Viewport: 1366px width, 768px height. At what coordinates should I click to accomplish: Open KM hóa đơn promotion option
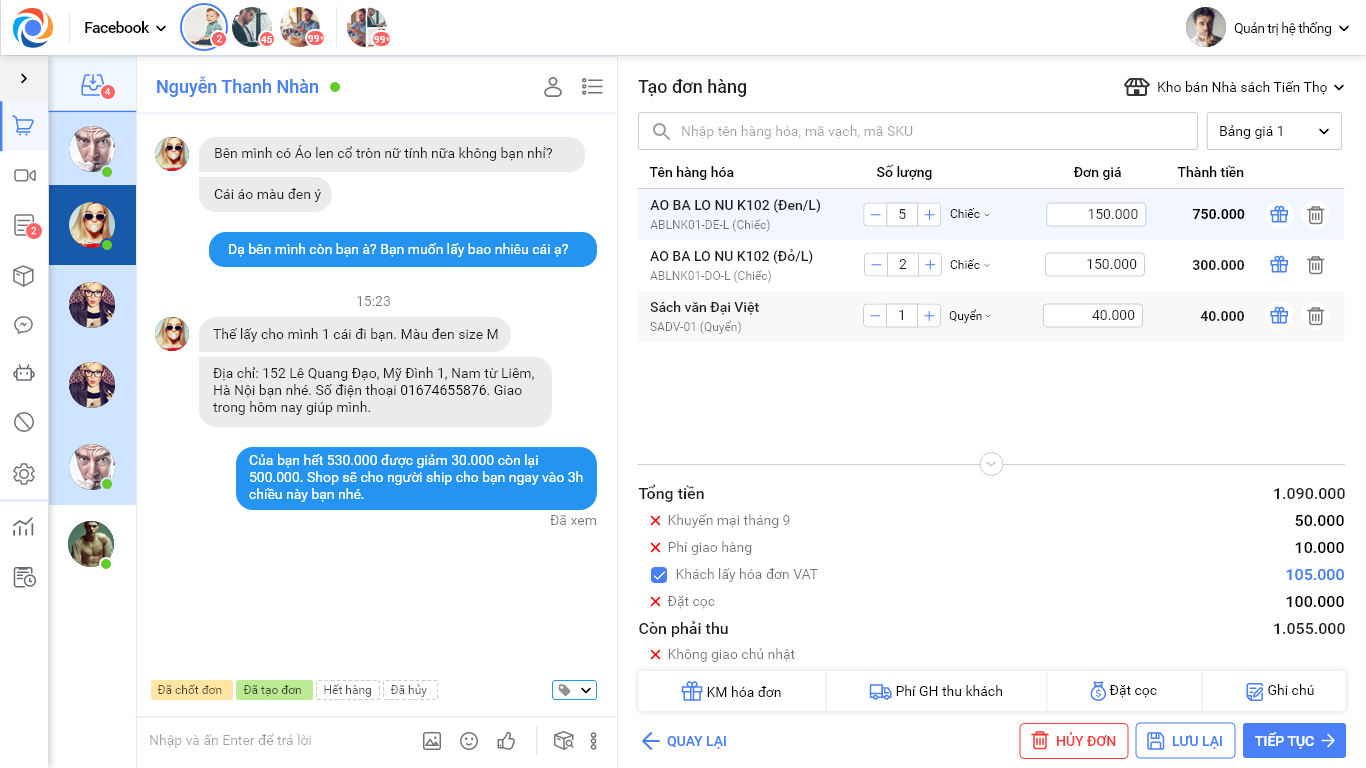(x=732, y=691)
